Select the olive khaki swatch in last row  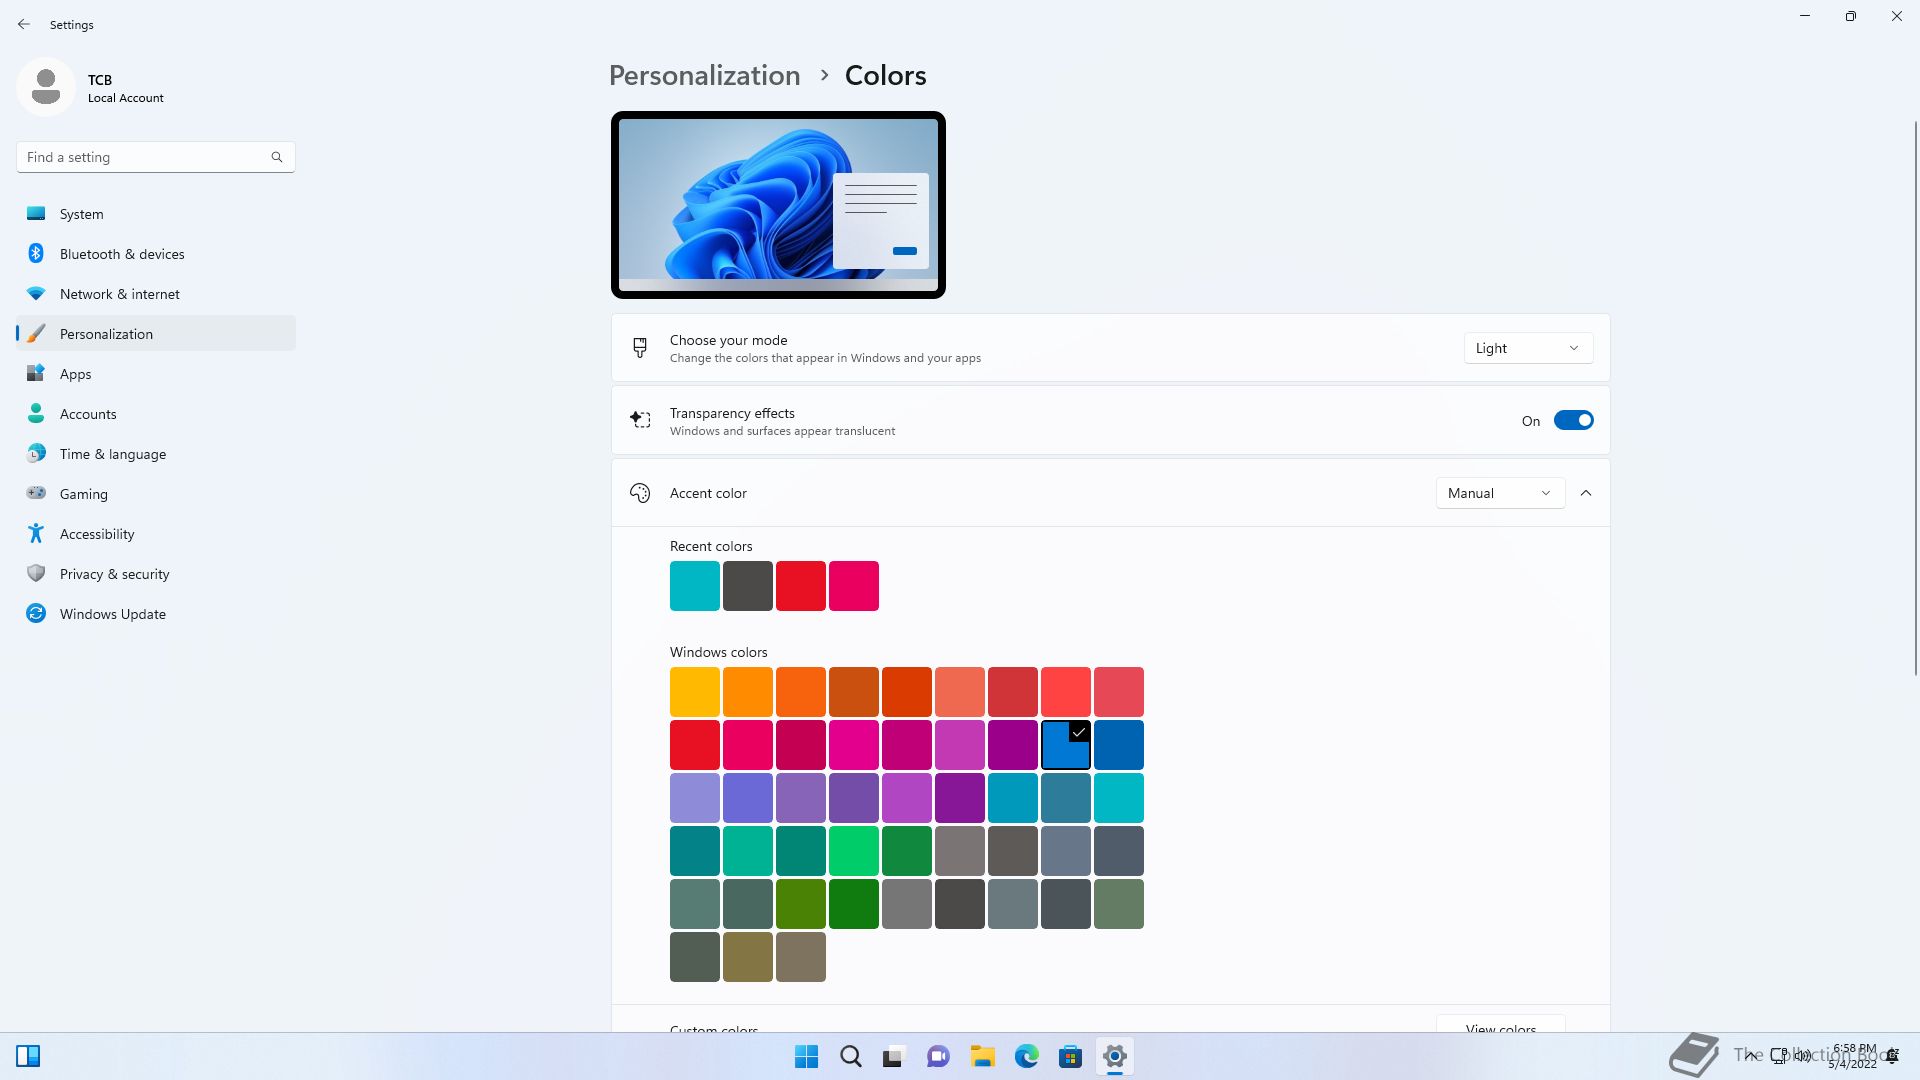(748, 957)
